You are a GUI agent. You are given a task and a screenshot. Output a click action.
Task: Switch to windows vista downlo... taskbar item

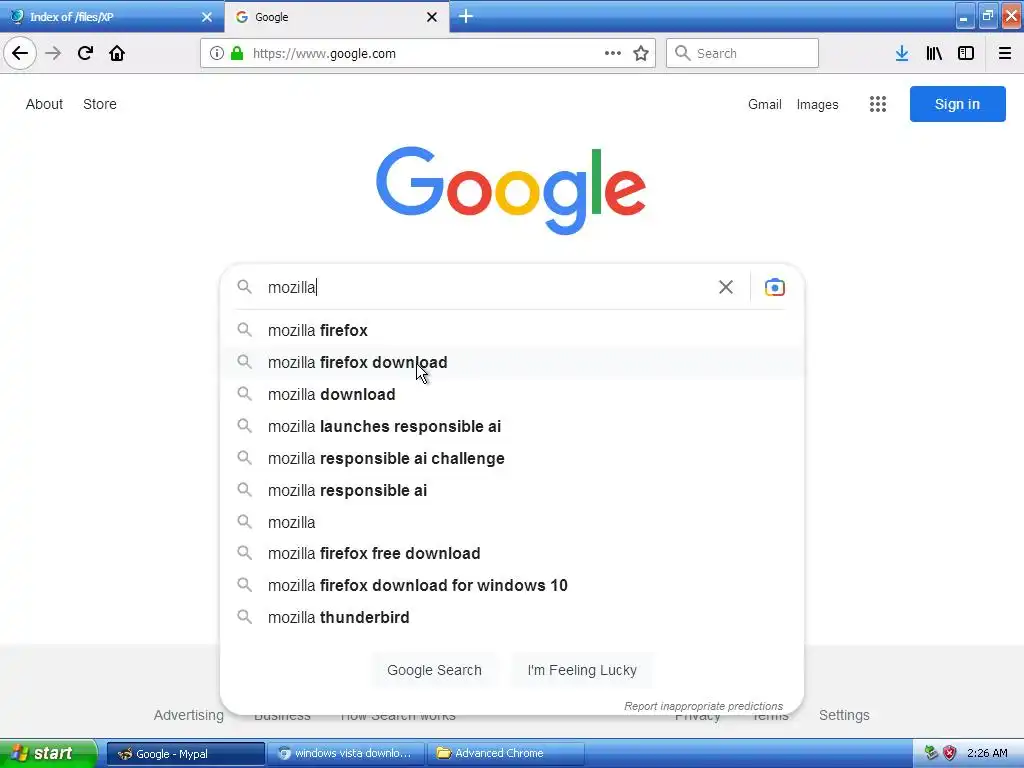point(345,754)
